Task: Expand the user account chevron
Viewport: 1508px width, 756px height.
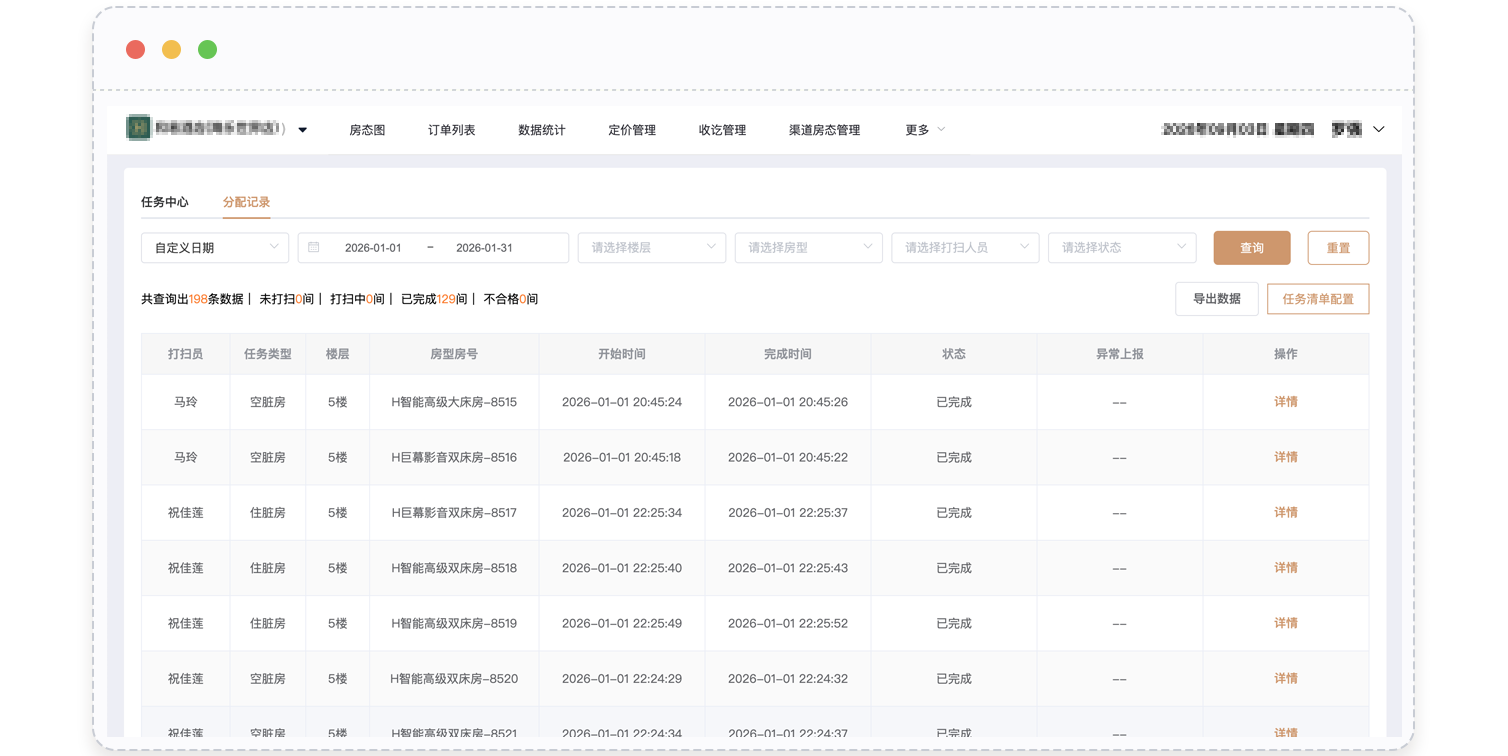Action: coord(1379,130)
